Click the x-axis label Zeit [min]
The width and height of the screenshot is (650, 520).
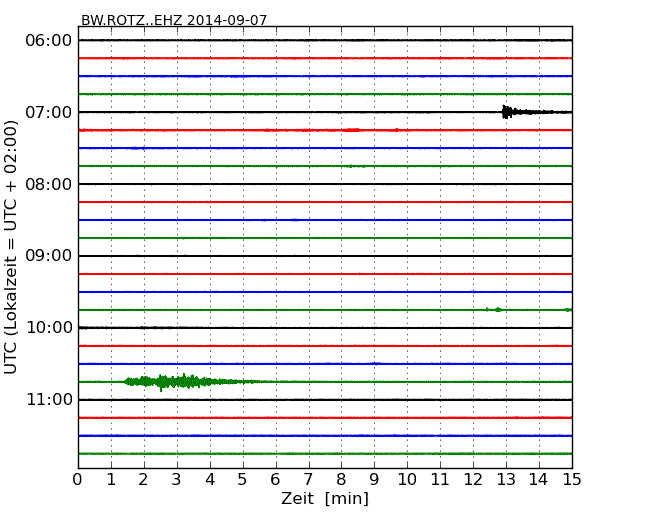point(325,498)
